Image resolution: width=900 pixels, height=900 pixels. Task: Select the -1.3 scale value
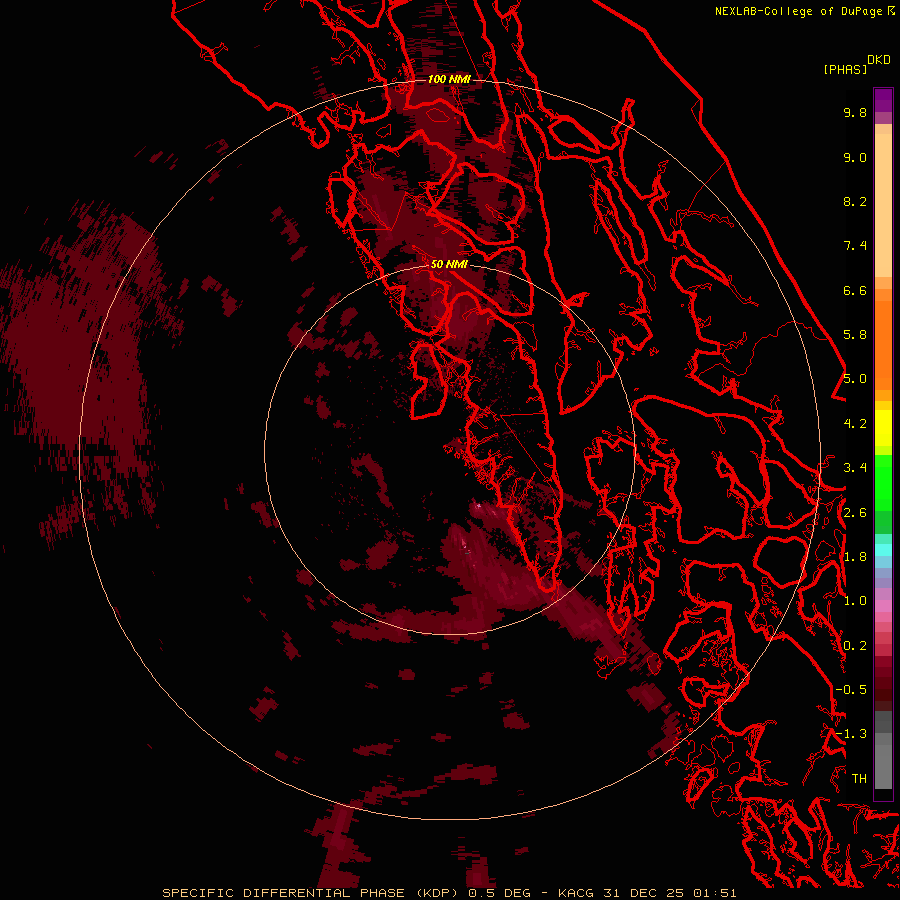click(x=851, y=734)
